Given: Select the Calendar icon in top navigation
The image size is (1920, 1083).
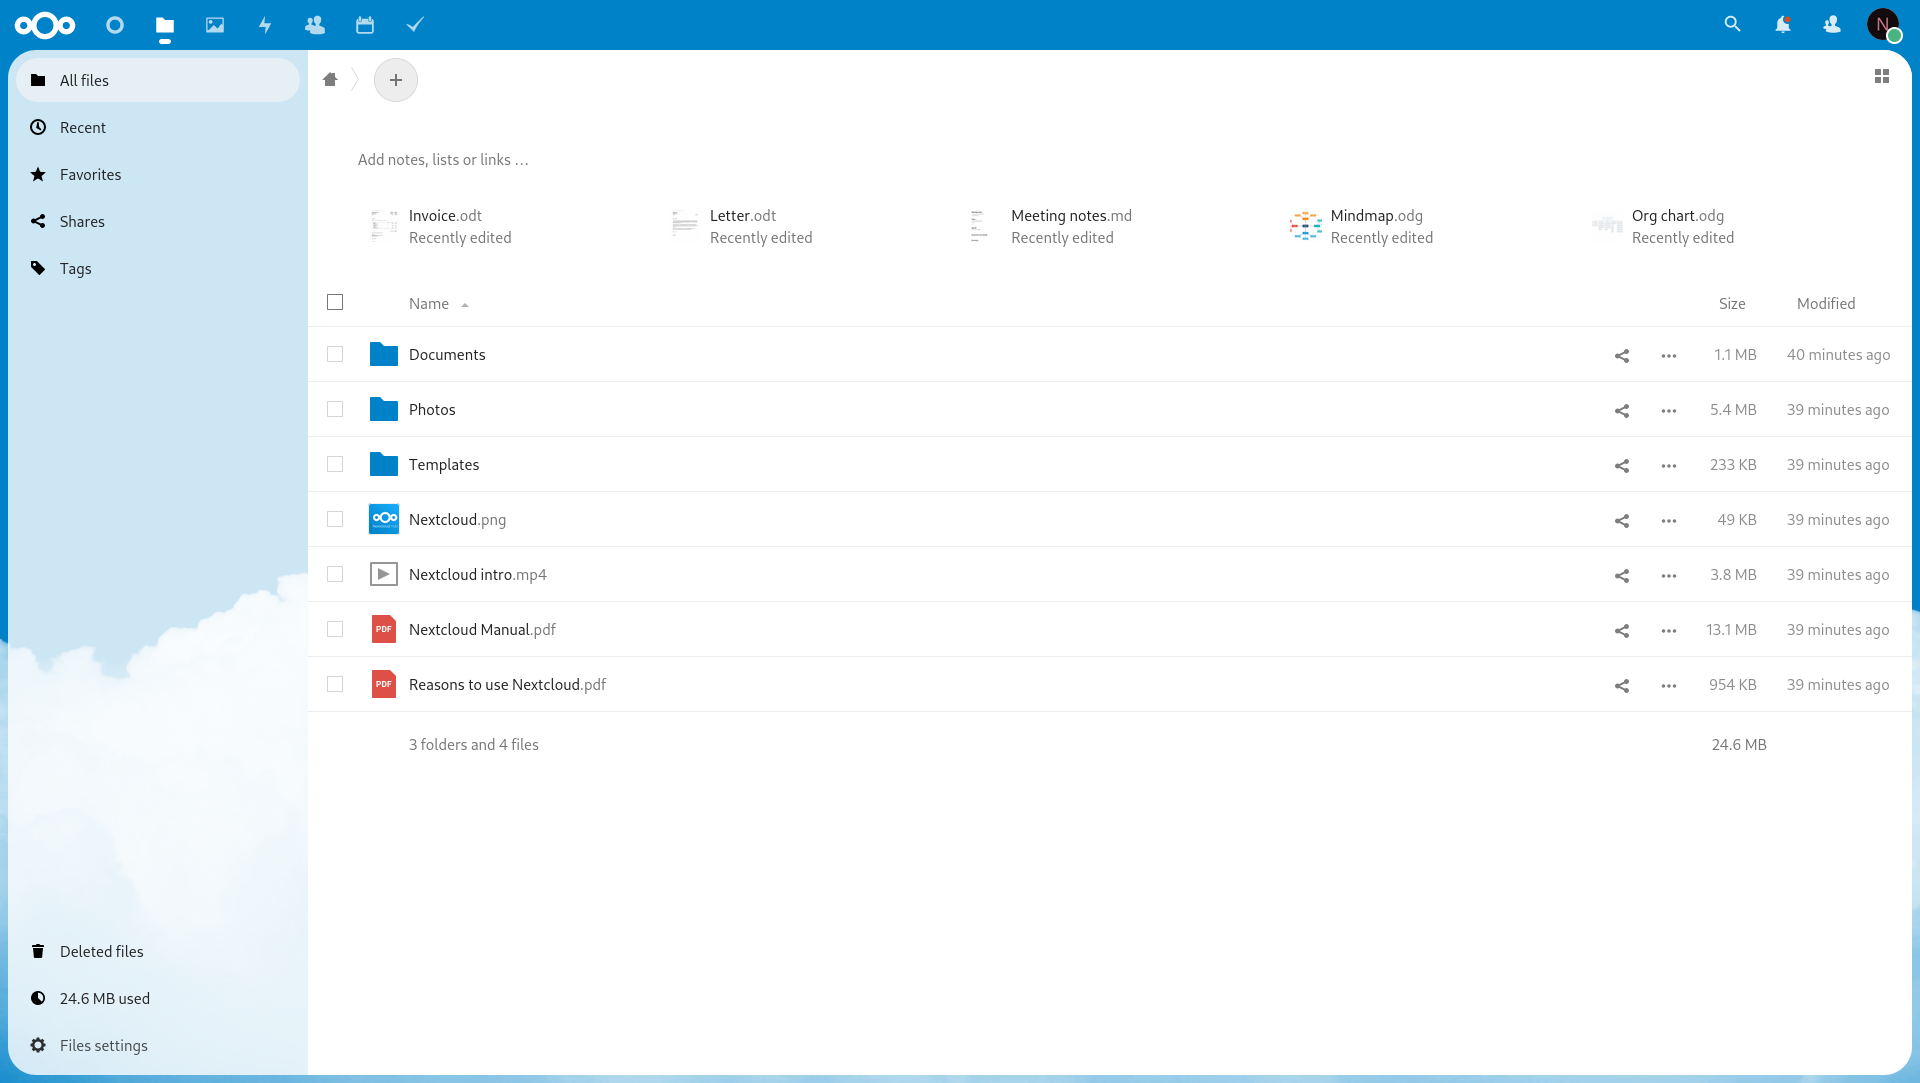Looking at the screenshot, I should coord(367,25).
